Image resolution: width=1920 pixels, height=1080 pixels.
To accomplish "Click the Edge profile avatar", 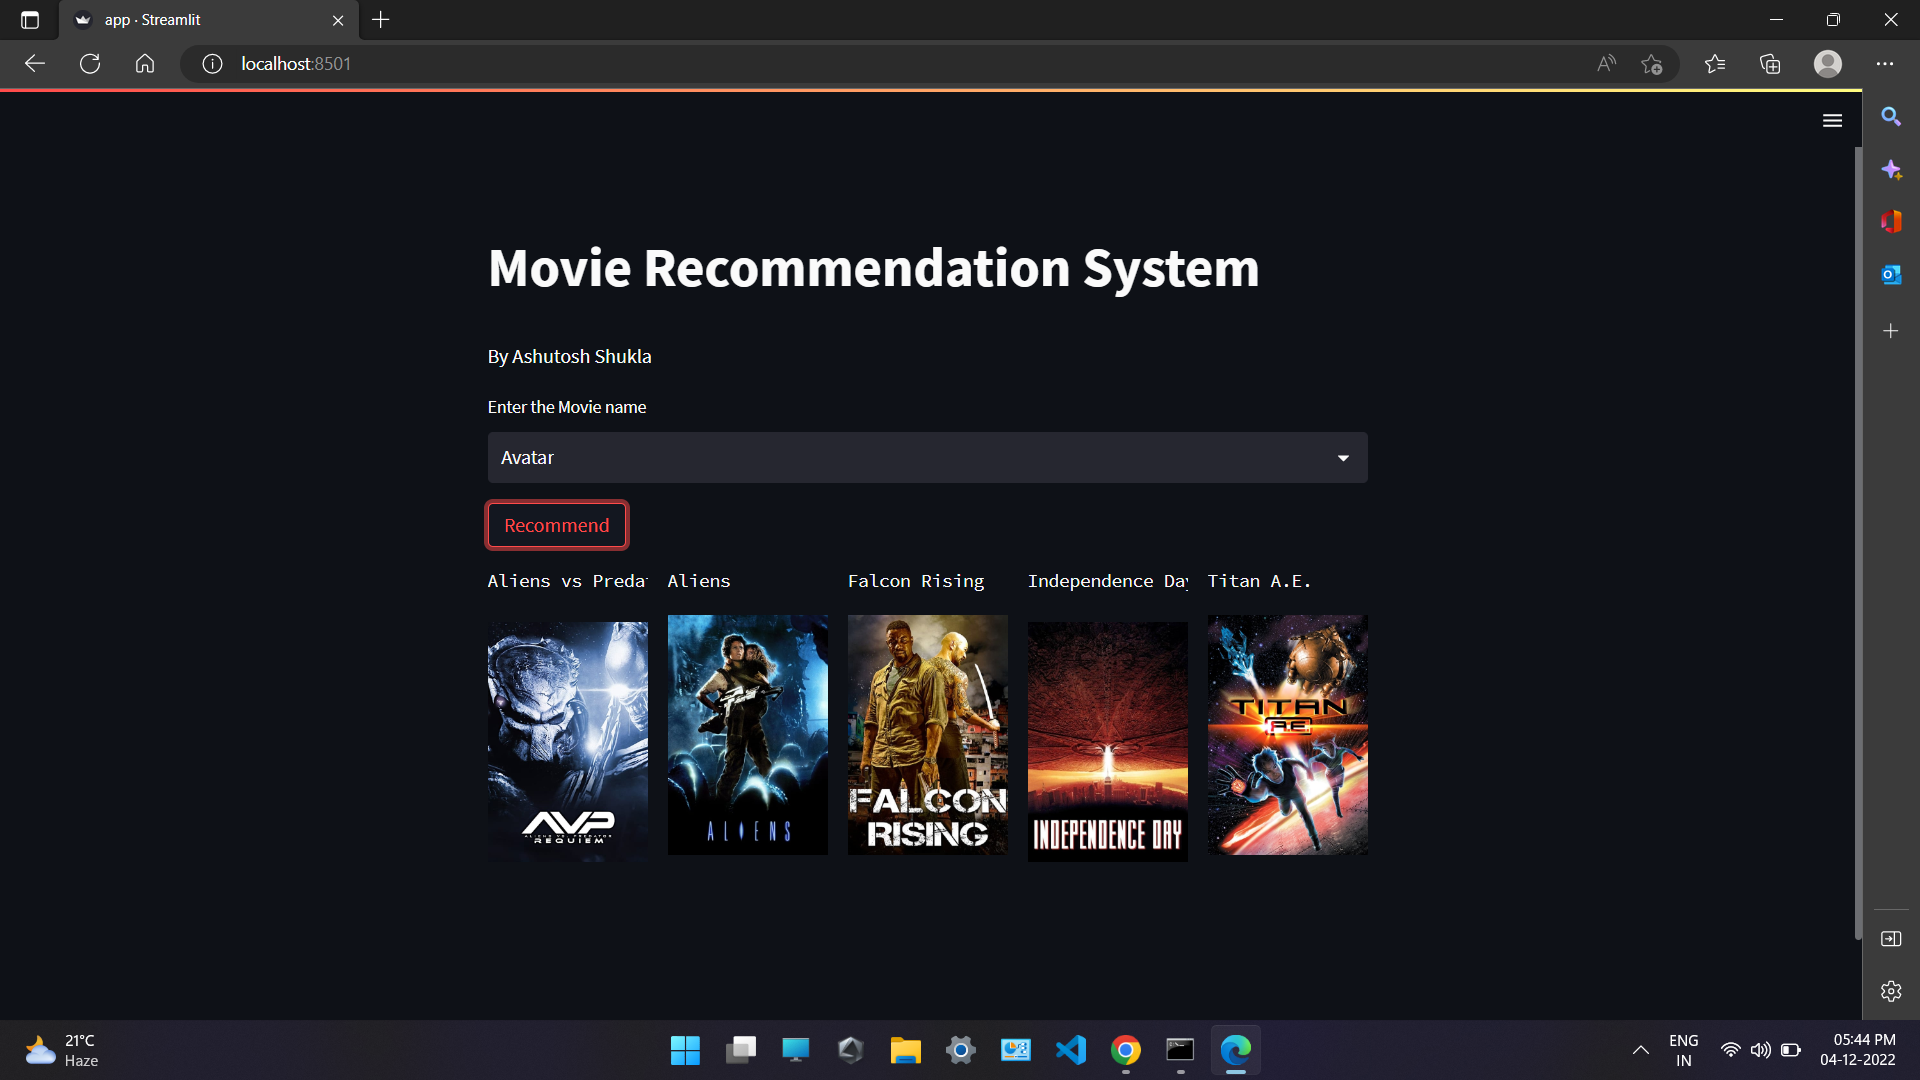I will pyautogui.click(x=1828, y=63).
